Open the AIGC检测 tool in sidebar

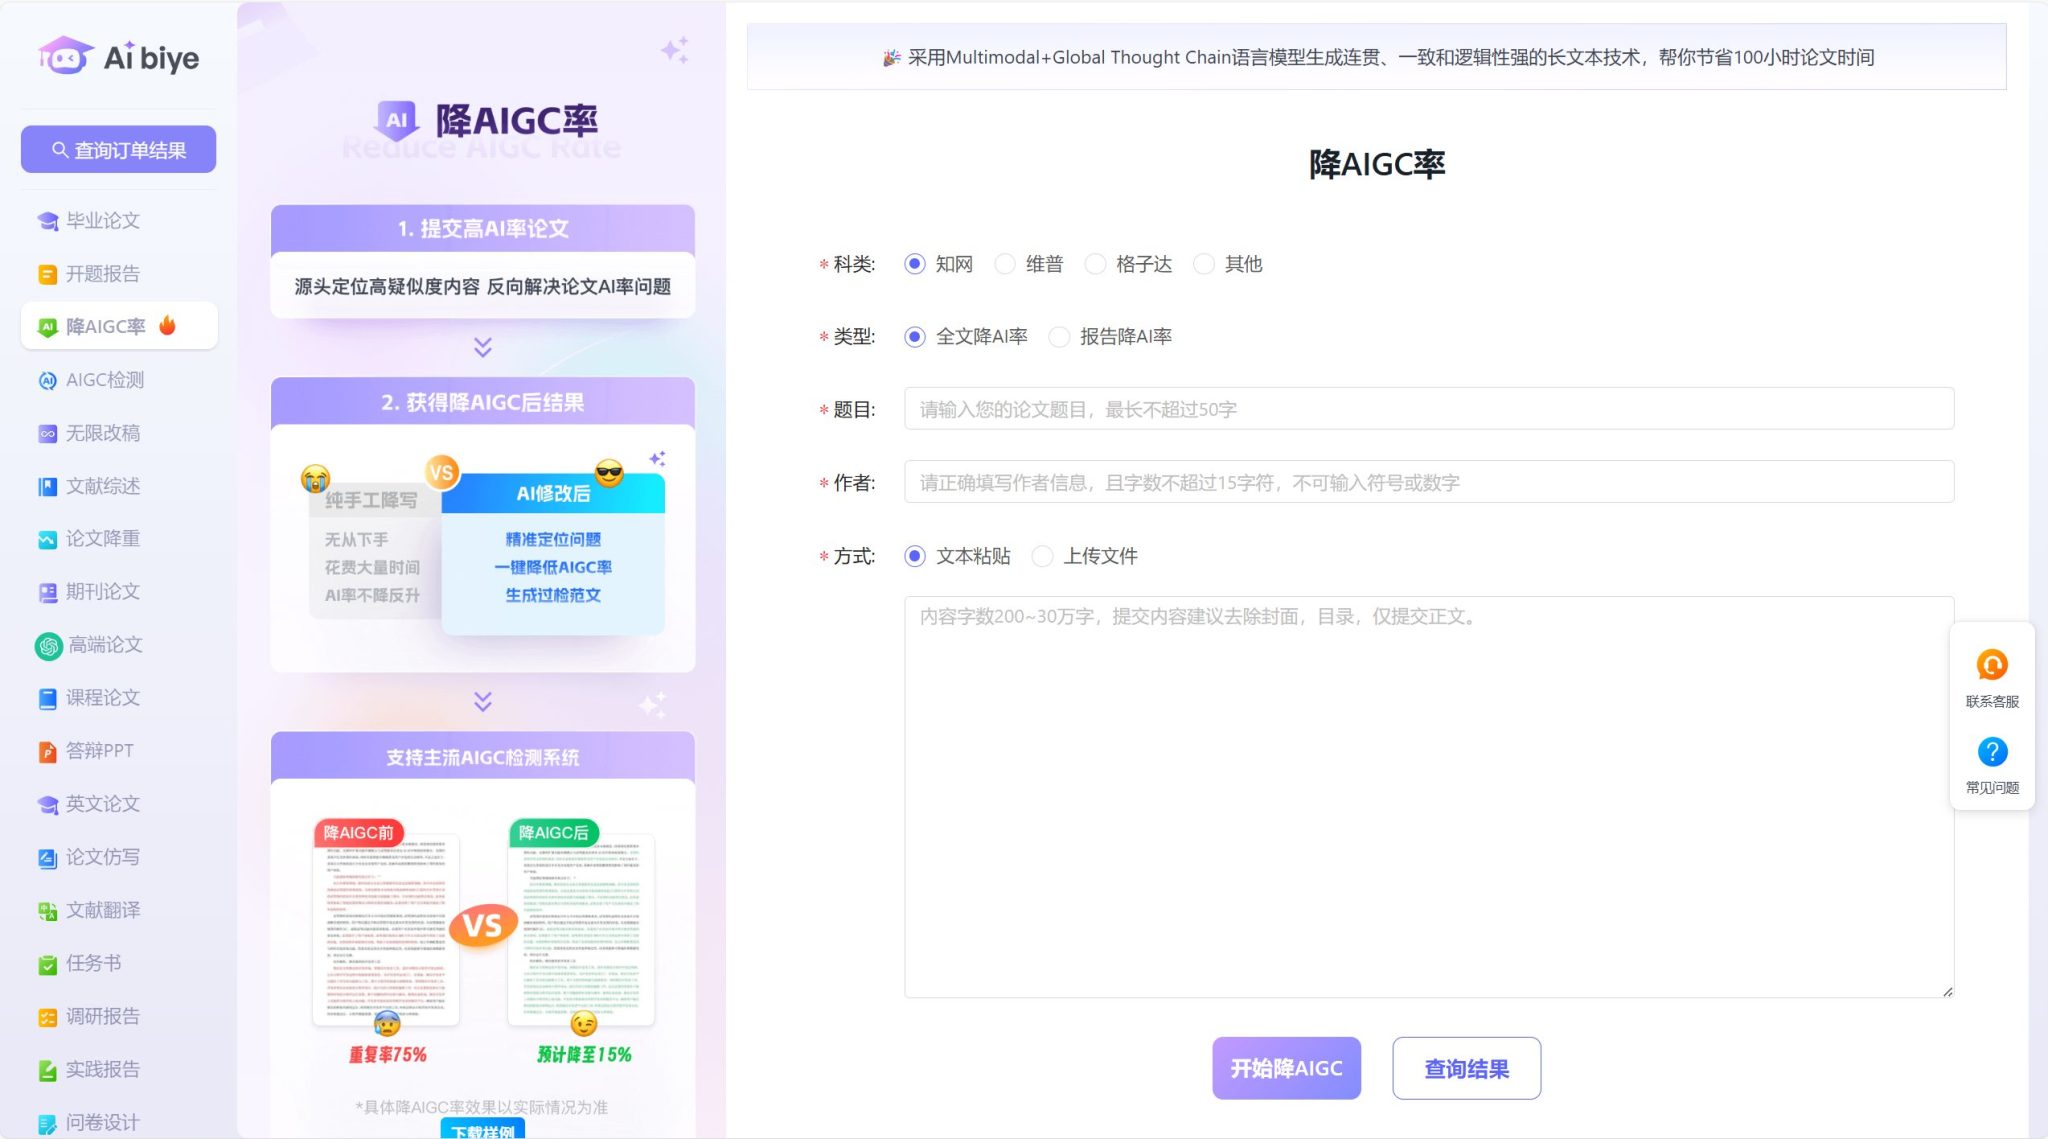tap(104, 380)
